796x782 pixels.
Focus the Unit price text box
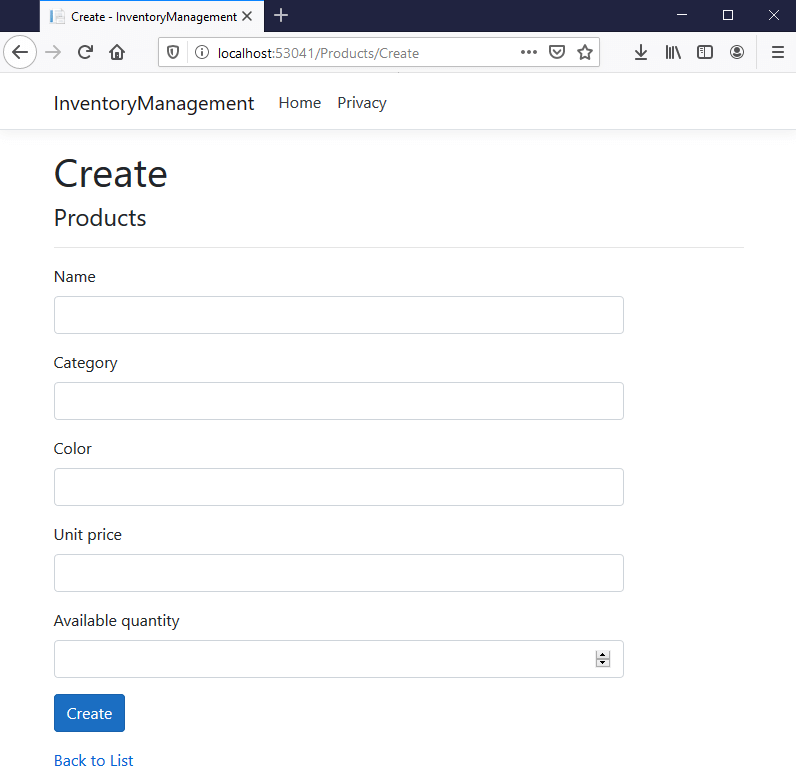pos(338,573)
